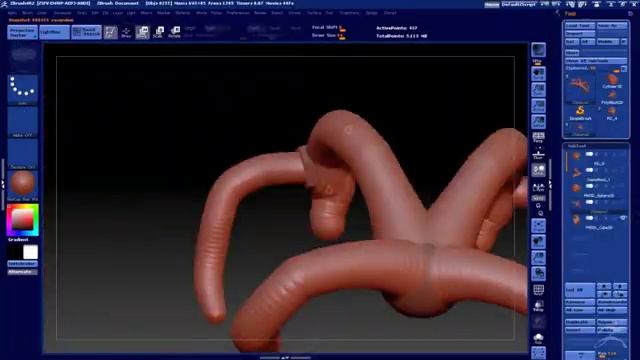
Task: Toggle visibility switch on PM3D_Sphere3D subtool
Action: 589,186
